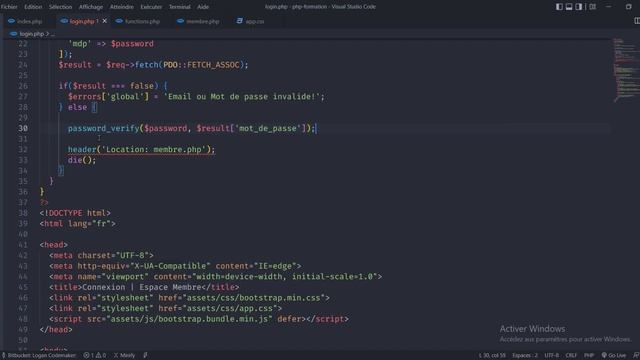Click index.php tab file icon
The image size is (640, 360).
[x=11, y=21]
